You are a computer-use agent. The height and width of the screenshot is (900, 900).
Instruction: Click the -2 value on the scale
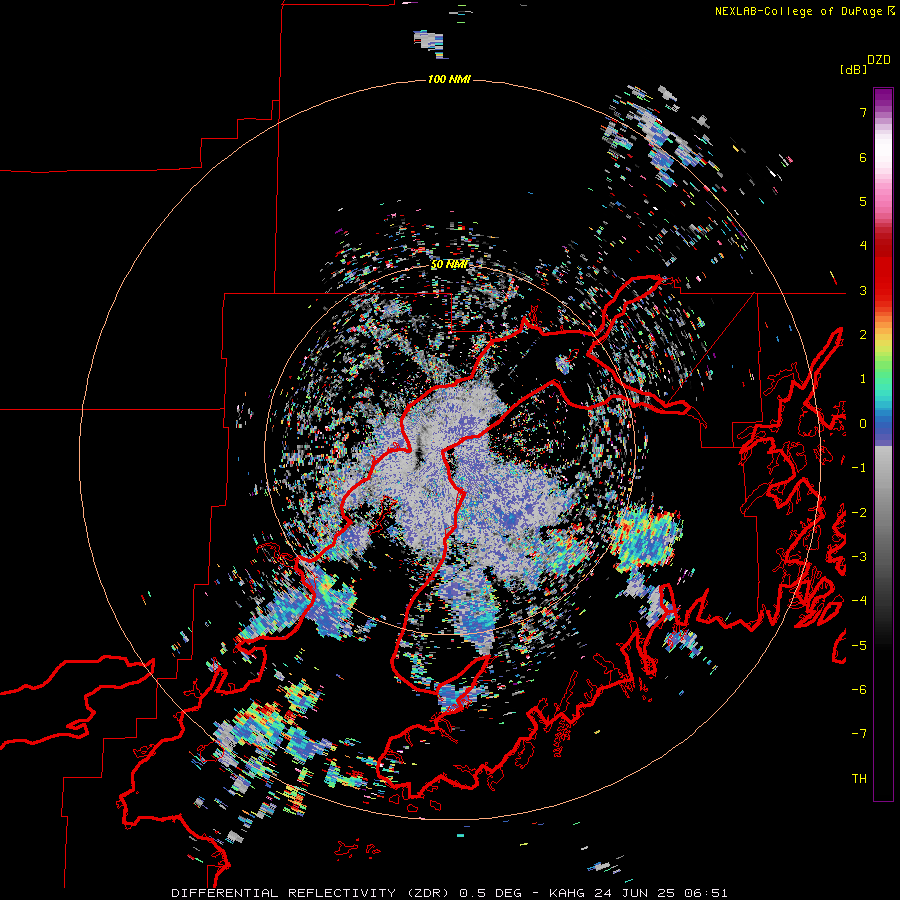click(859, 513)
